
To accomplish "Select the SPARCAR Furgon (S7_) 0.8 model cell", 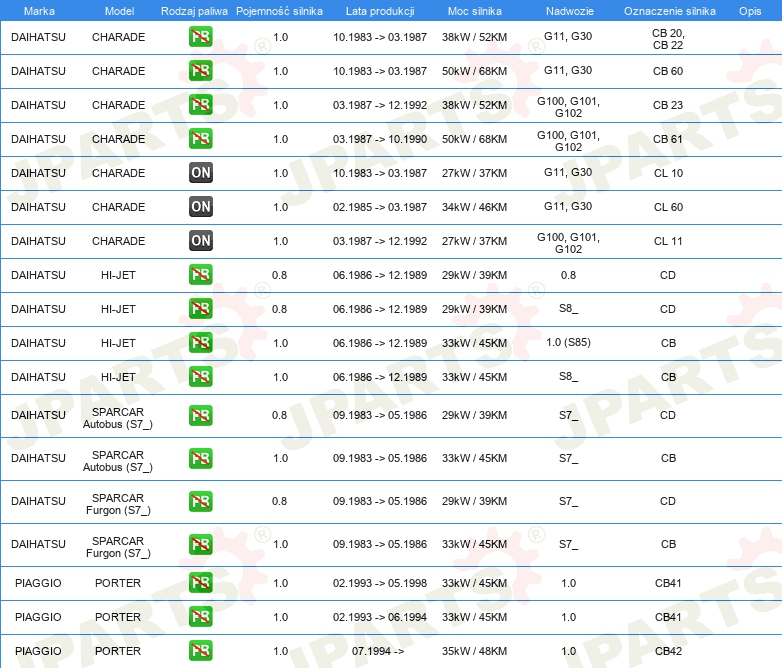I will (x=118, y=502).
